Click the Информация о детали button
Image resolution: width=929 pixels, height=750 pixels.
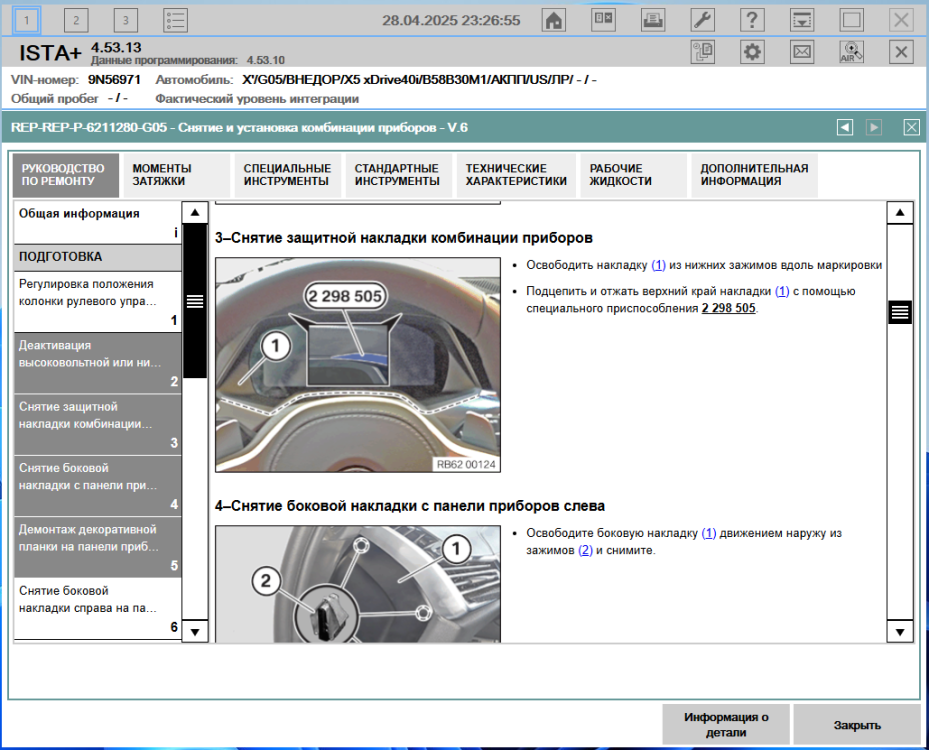tap(726, 724)
